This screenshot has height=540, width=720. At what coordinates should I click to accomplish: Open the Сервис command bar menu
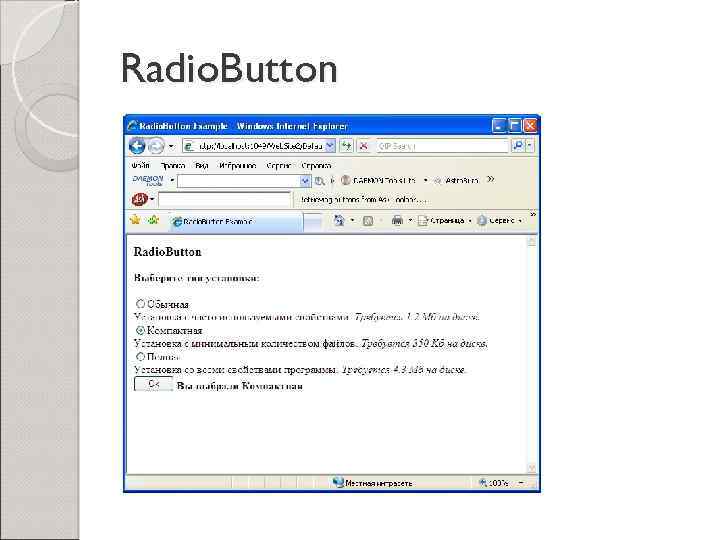[500, 221]
